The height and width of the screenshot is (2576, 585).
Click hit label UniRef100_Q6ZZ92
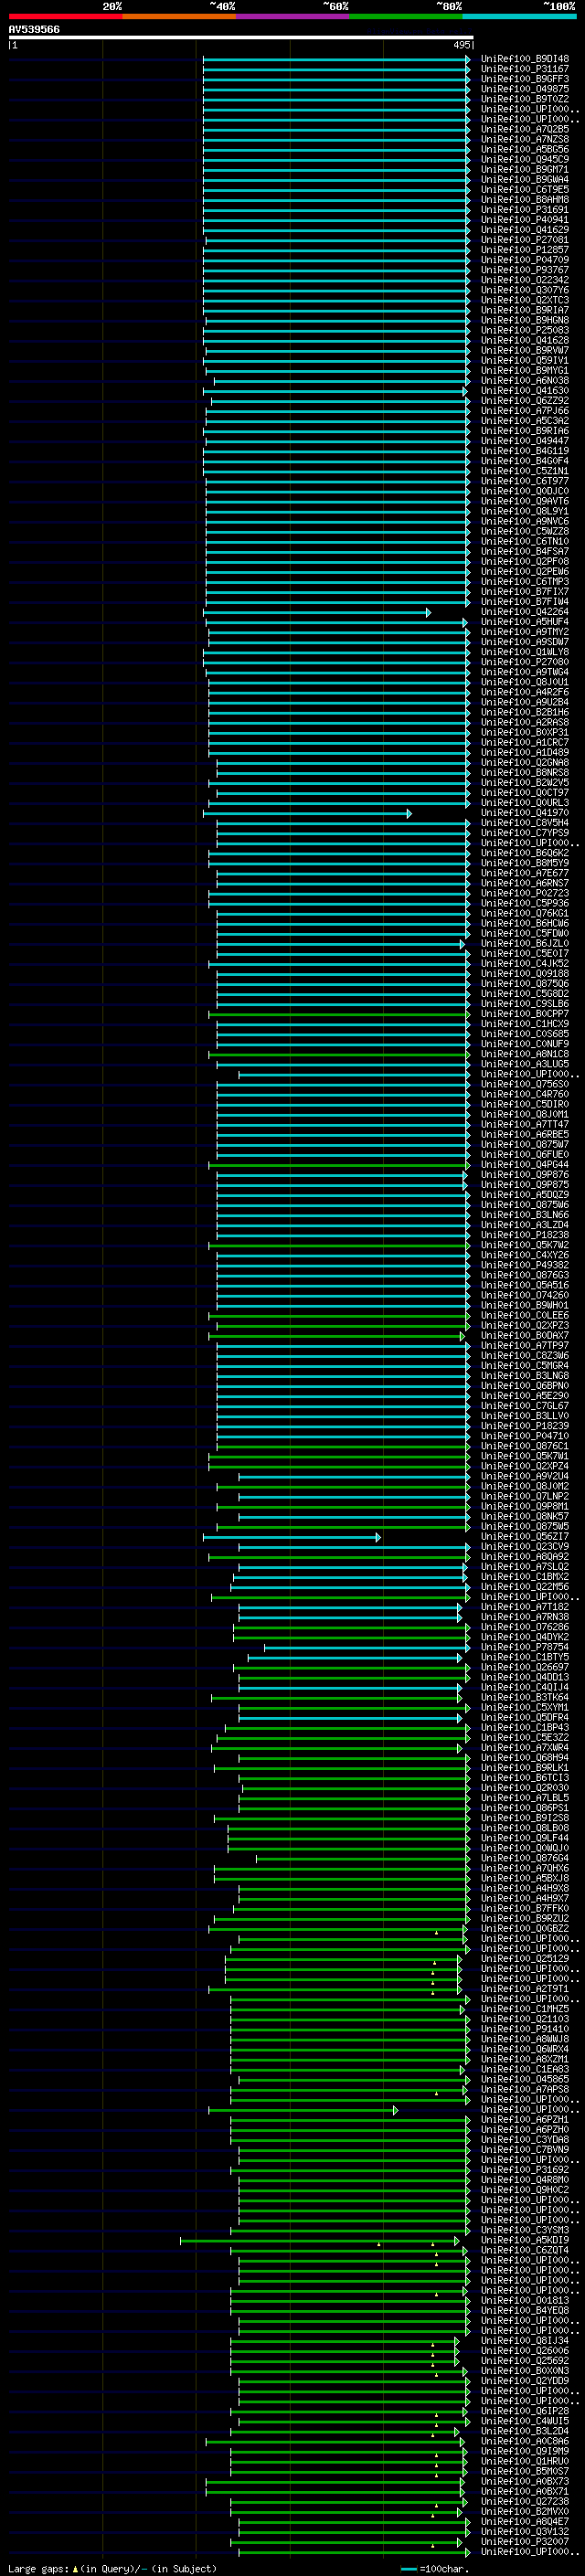(525, 401)
